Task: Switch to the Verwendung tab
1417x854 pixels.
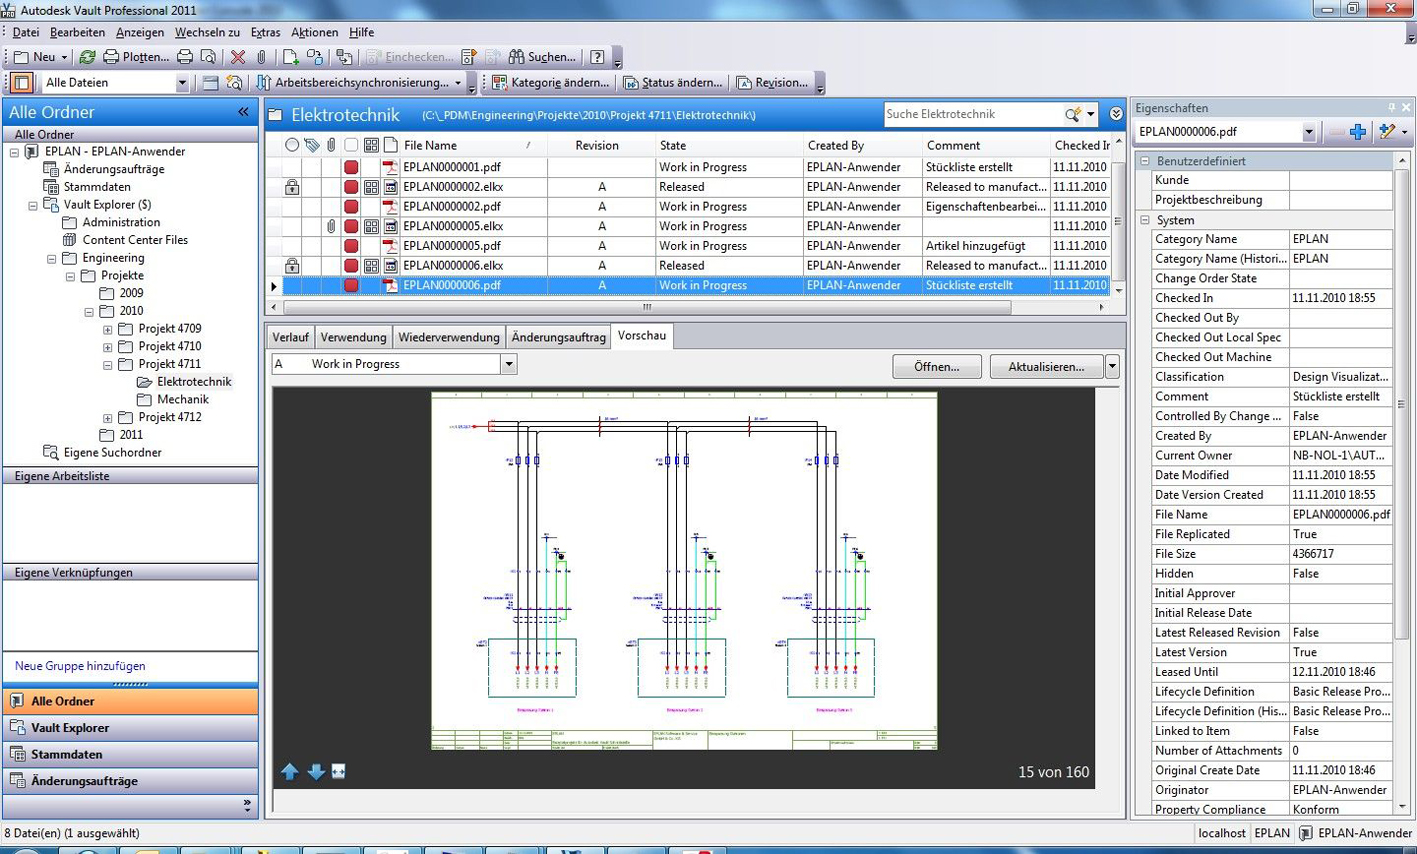Action: 353,337
